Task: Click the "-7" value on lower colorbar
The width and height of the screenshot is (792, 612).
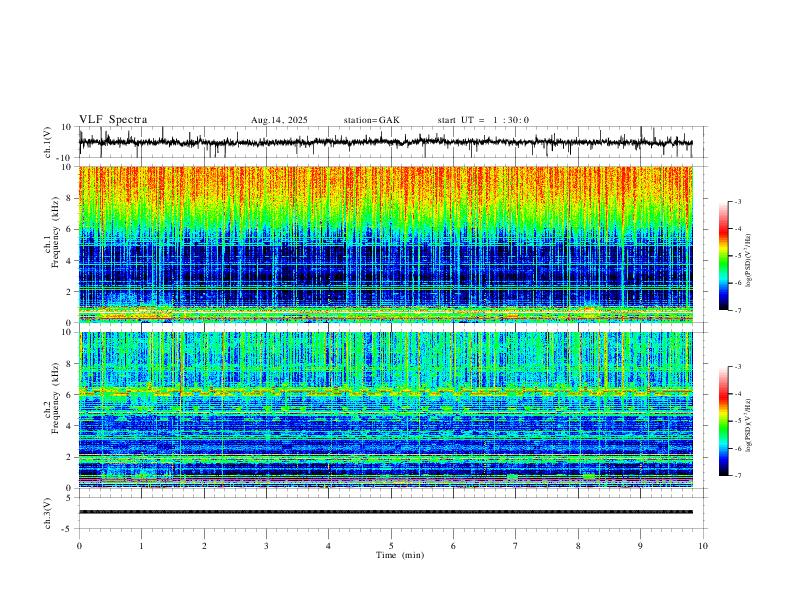Action: click(x=737, y=475)
